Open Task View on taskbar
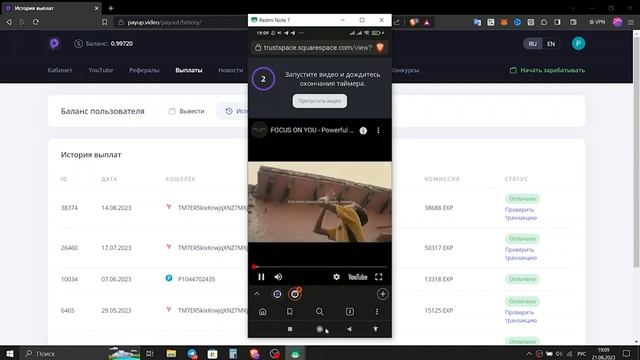The width and height of the screenshot is (640, 360). (x=150, y=353)
